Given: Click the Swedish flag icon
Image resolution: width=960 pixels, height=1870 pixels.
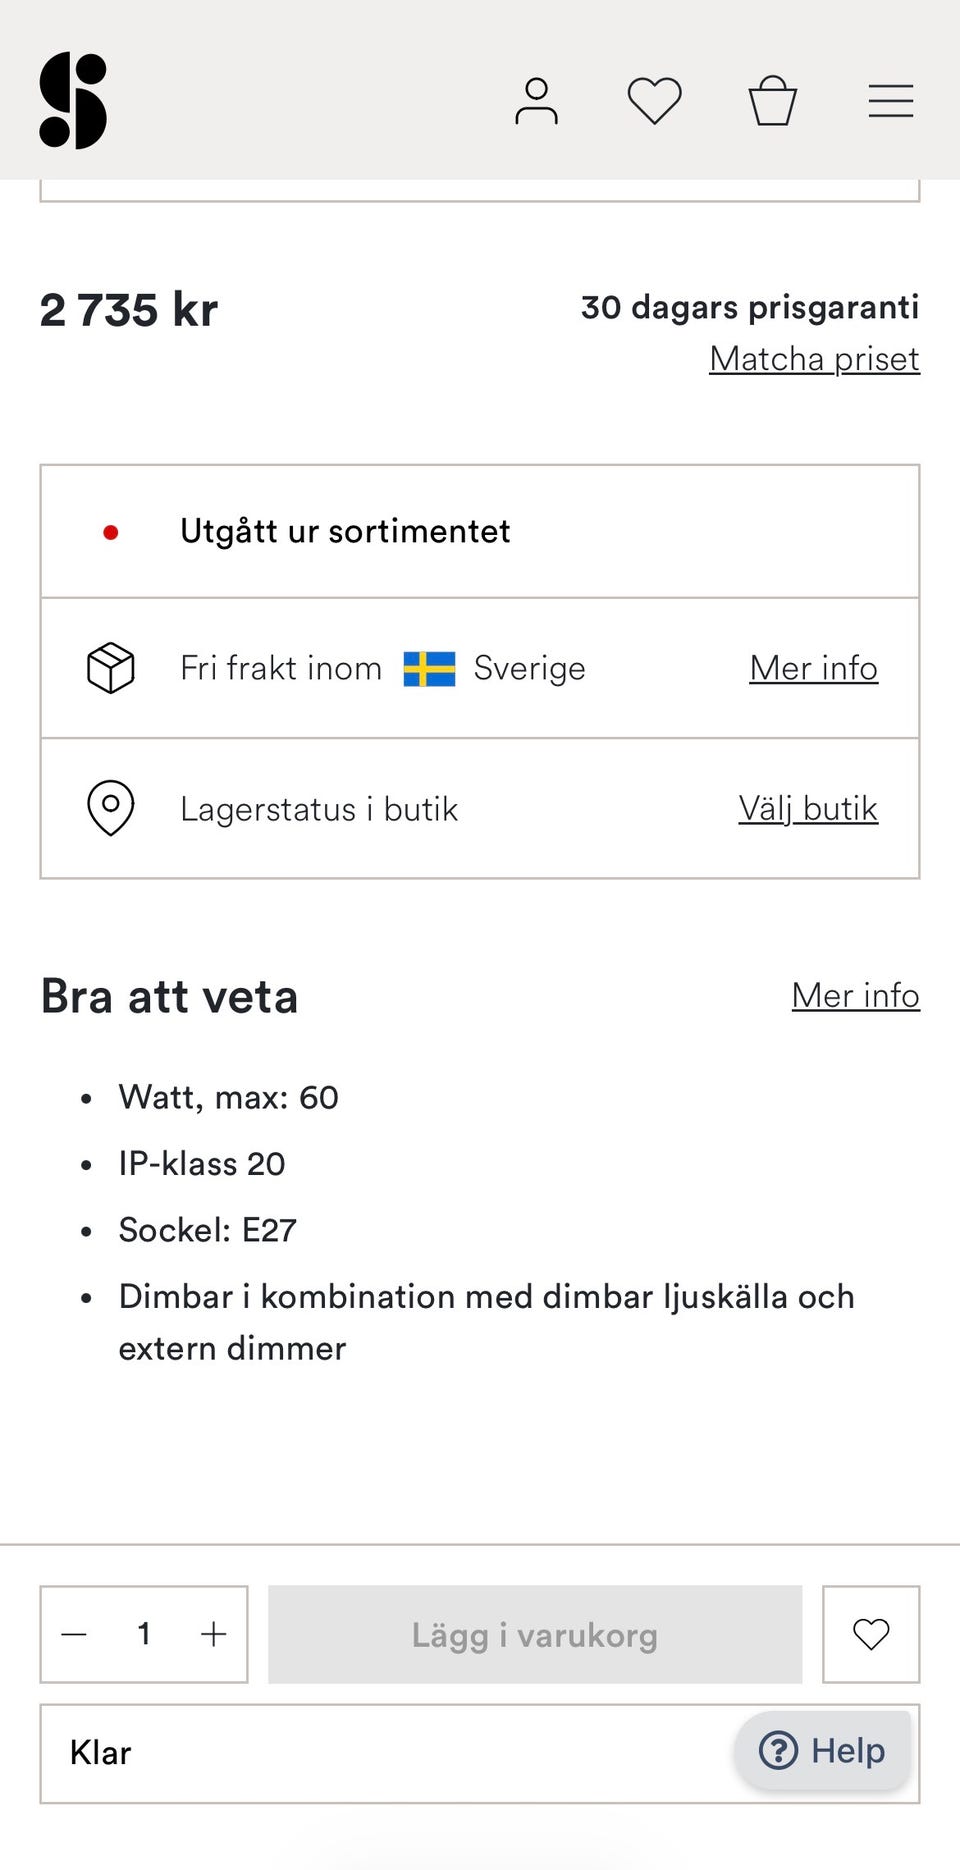Looking at the screenshot, I should pyautogui.click(x=429, y=668).
